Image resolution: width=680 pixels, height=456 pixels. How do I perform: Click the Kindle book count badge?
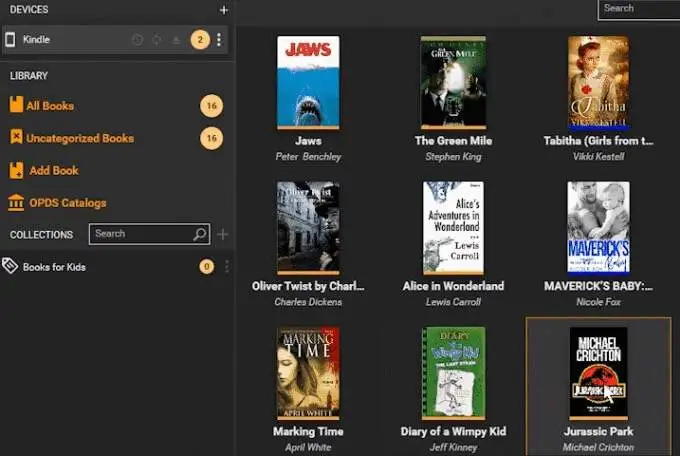(x=200, y=40)
